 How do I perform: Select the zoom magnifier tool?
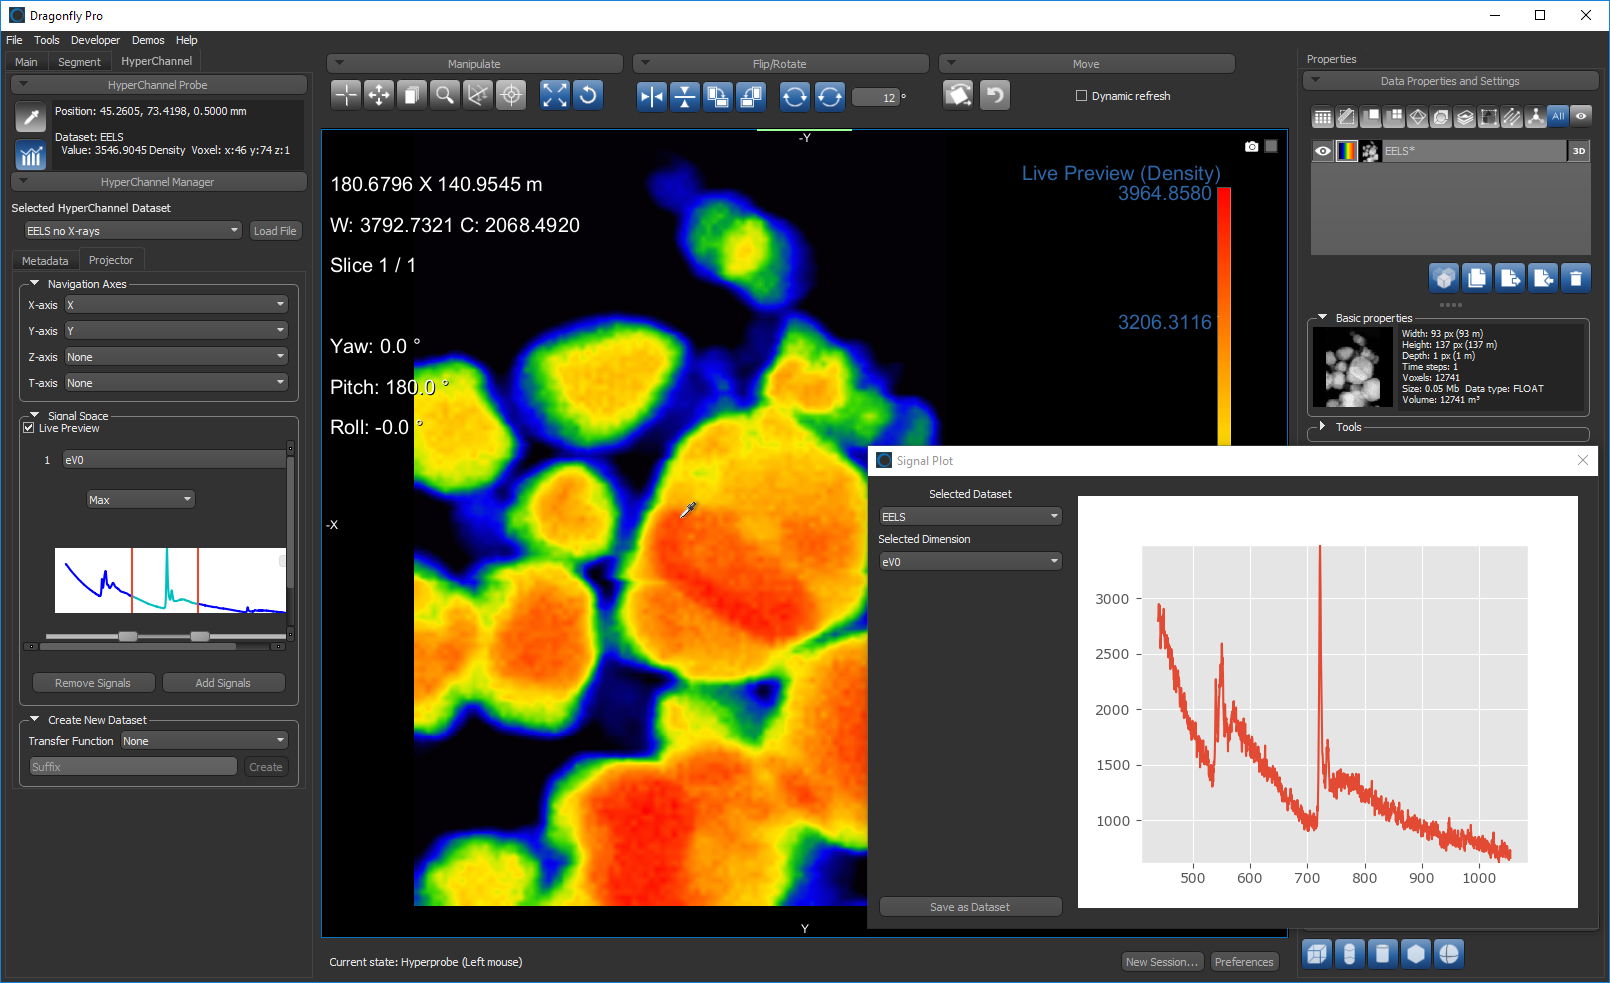(444, 95)
